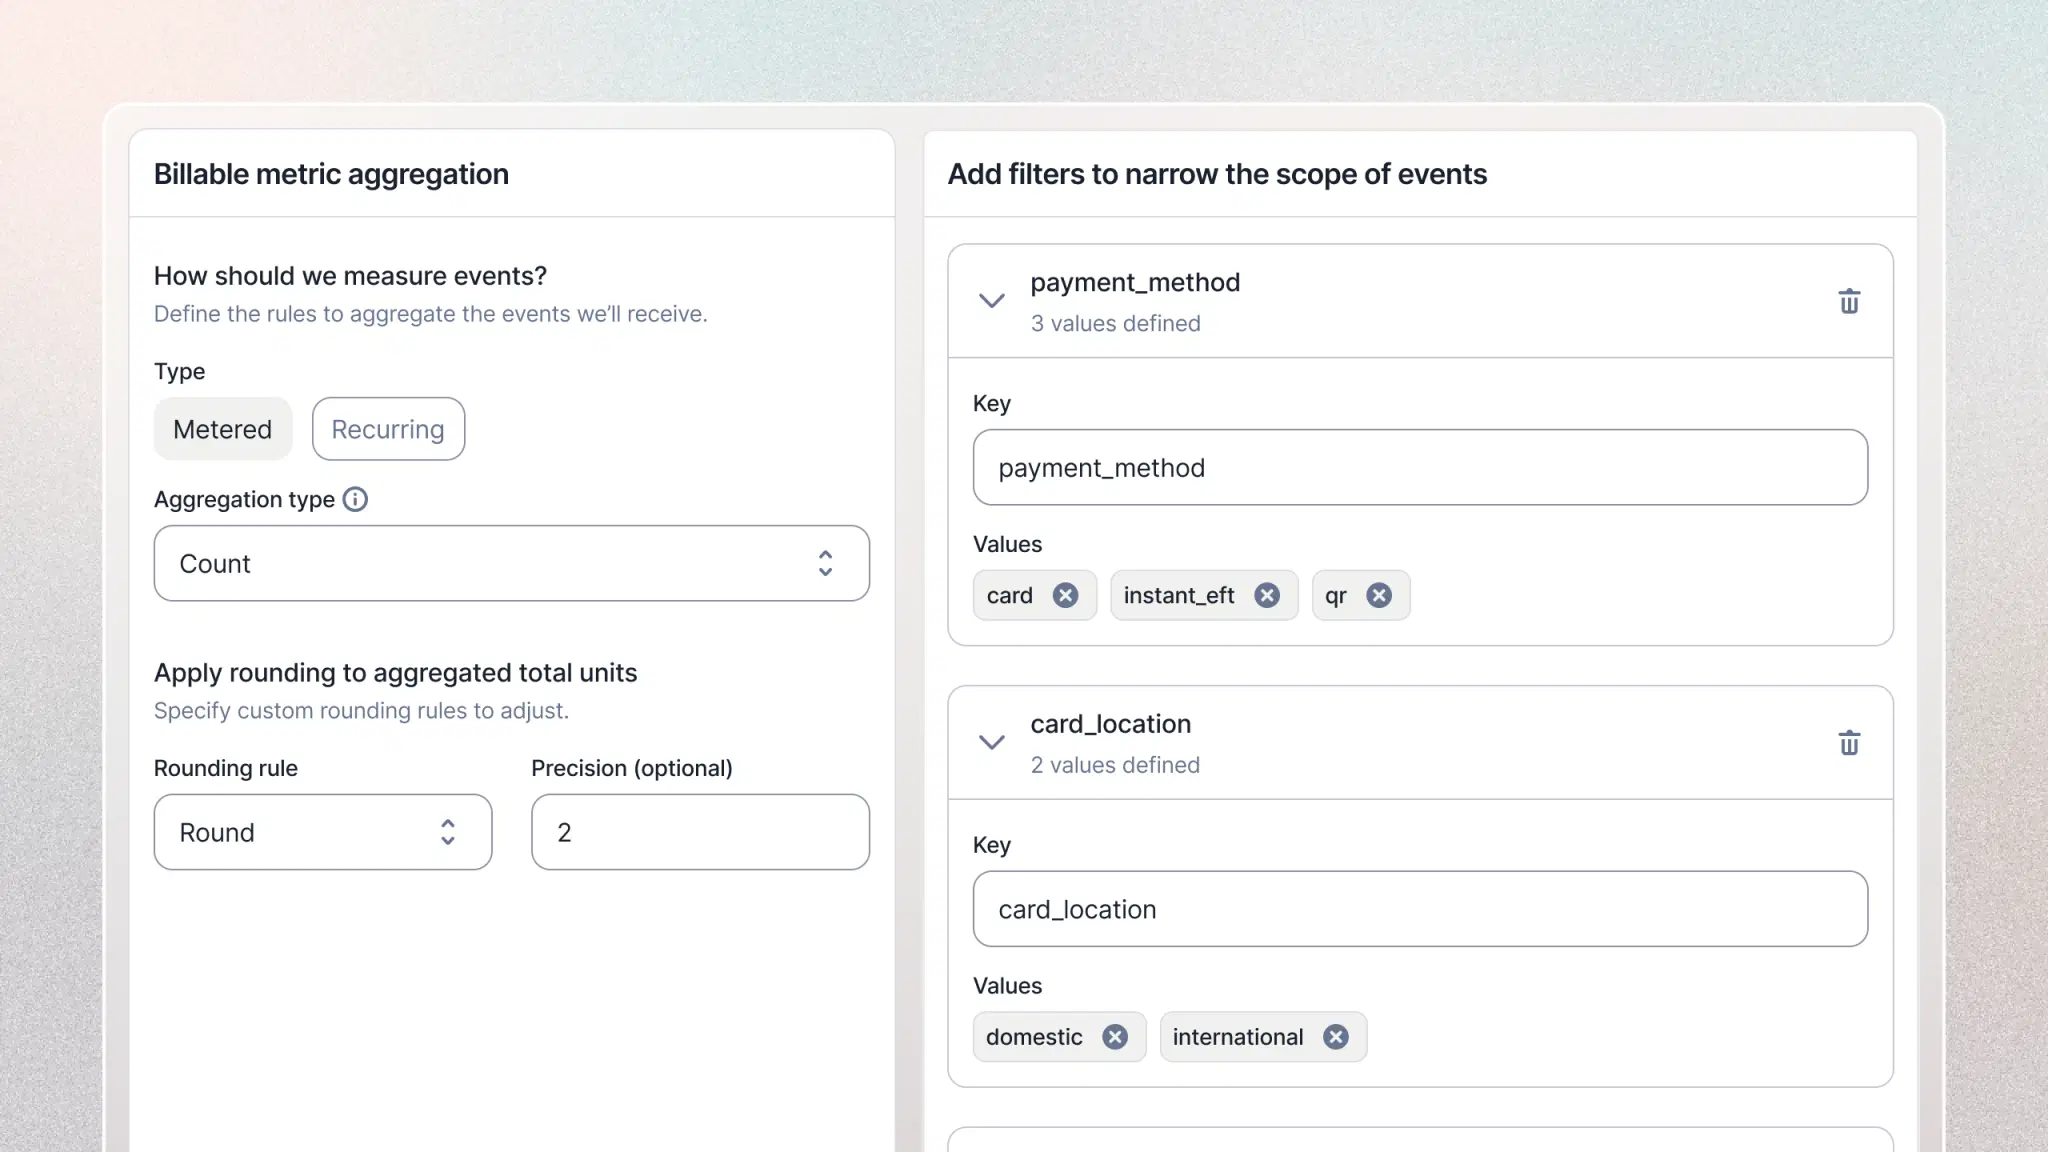The image size is (2048, 1152).
Task: Click the Precision input containing 2
Action: tap(699, 832)
